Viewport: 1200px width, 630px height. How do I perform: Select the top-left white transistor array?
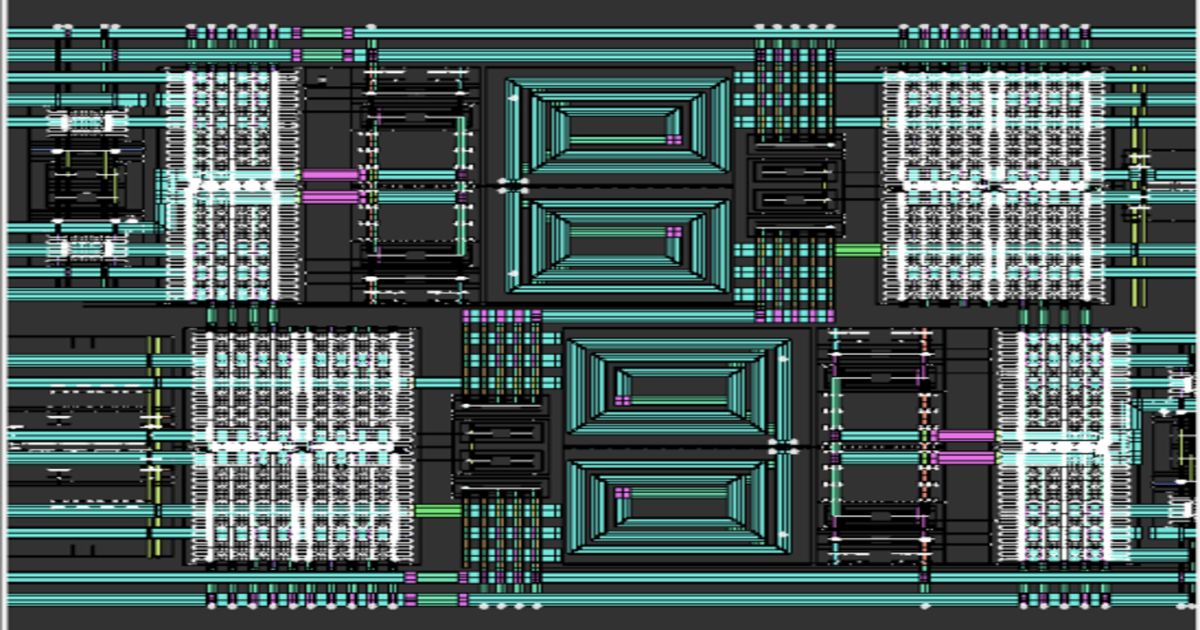[232, 185]
